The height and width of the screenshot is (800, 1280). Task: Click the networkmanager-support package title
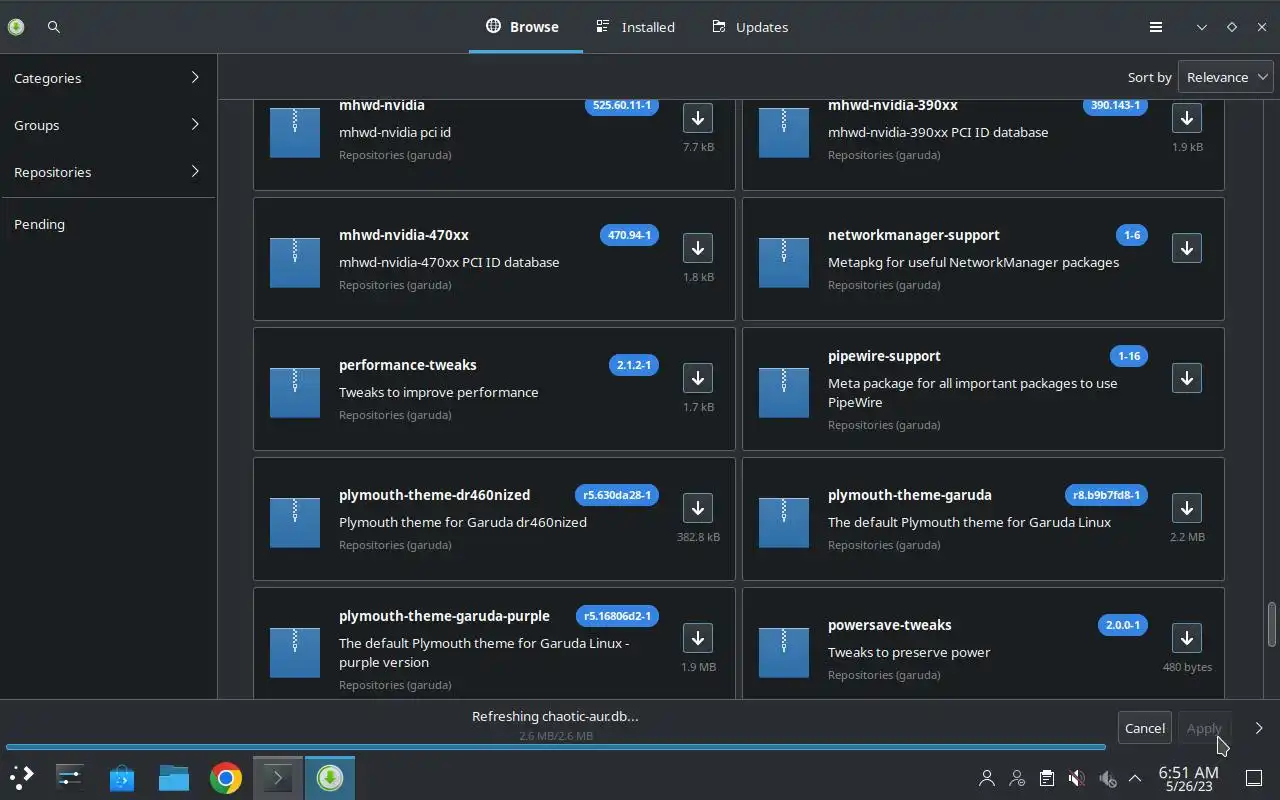tap(914, 235)
